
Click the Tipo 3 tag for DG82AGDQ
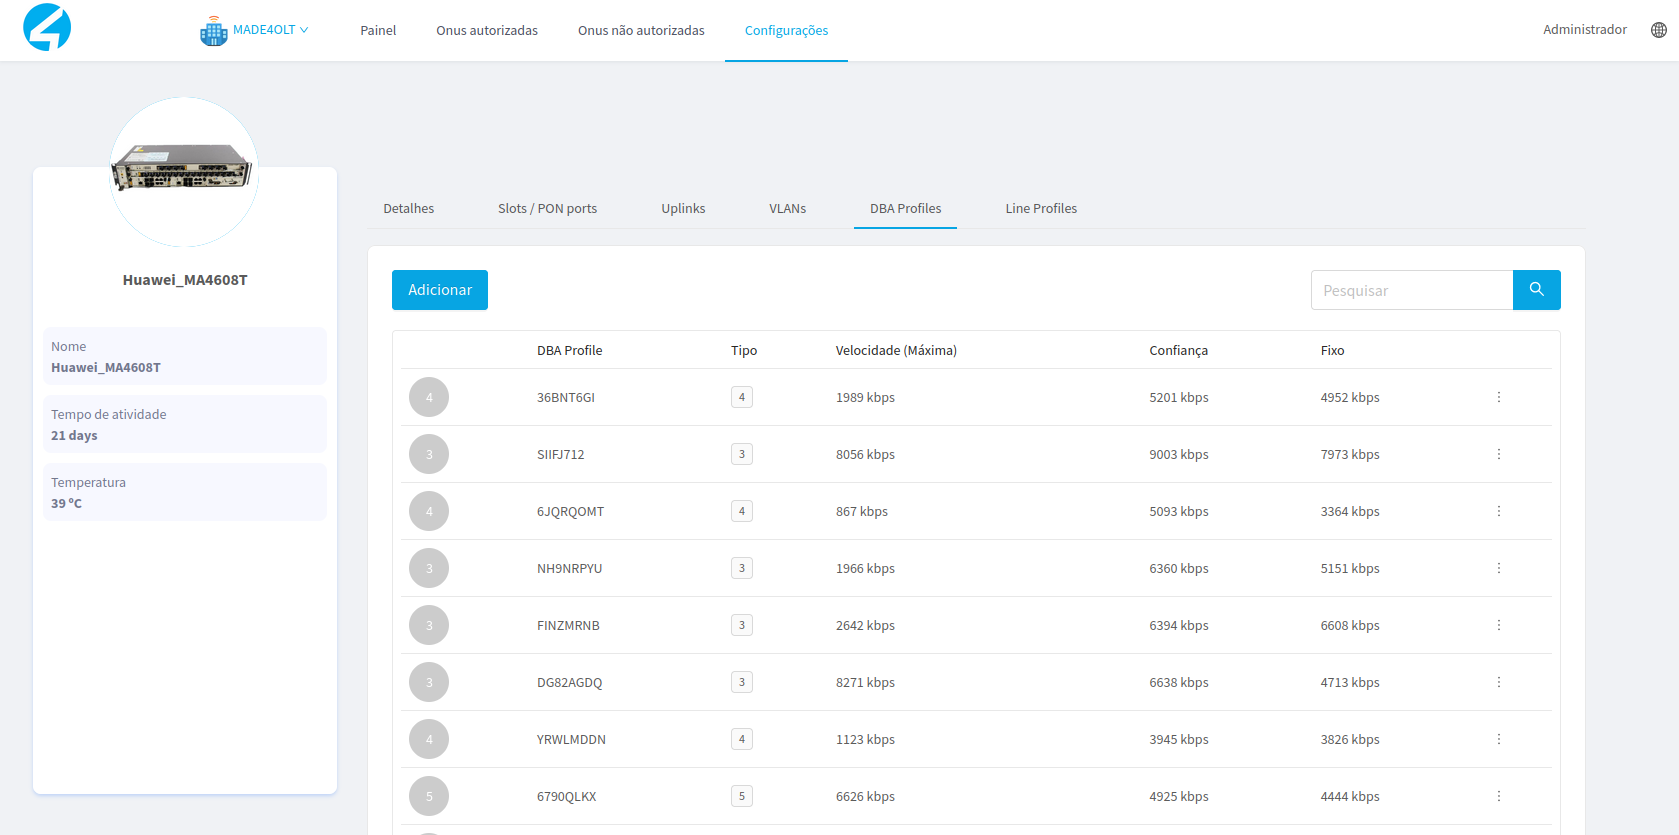pyautogui.click(x=741, y=682)
